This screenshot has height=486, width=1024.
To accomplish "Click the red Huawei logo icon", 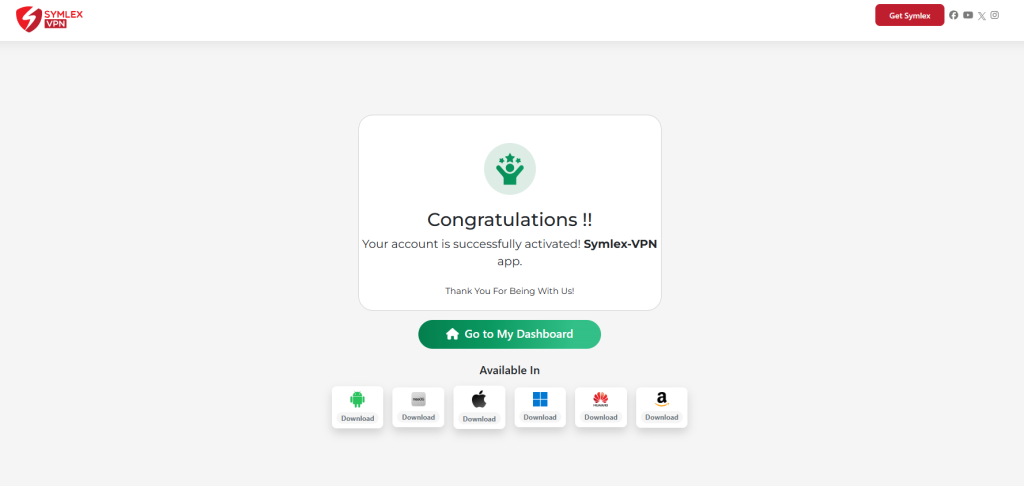I will coord(601,399).
